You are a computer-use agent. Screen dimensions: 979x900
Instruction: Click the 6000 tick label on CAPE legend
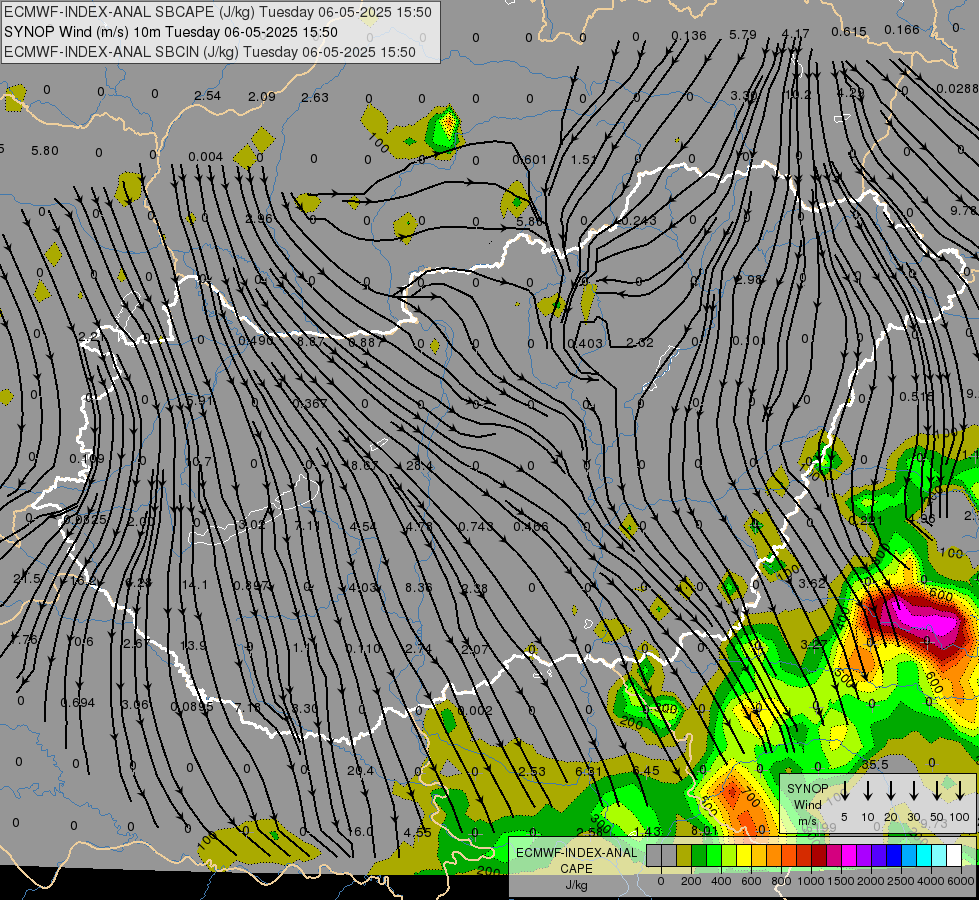[x=961, y=881]
